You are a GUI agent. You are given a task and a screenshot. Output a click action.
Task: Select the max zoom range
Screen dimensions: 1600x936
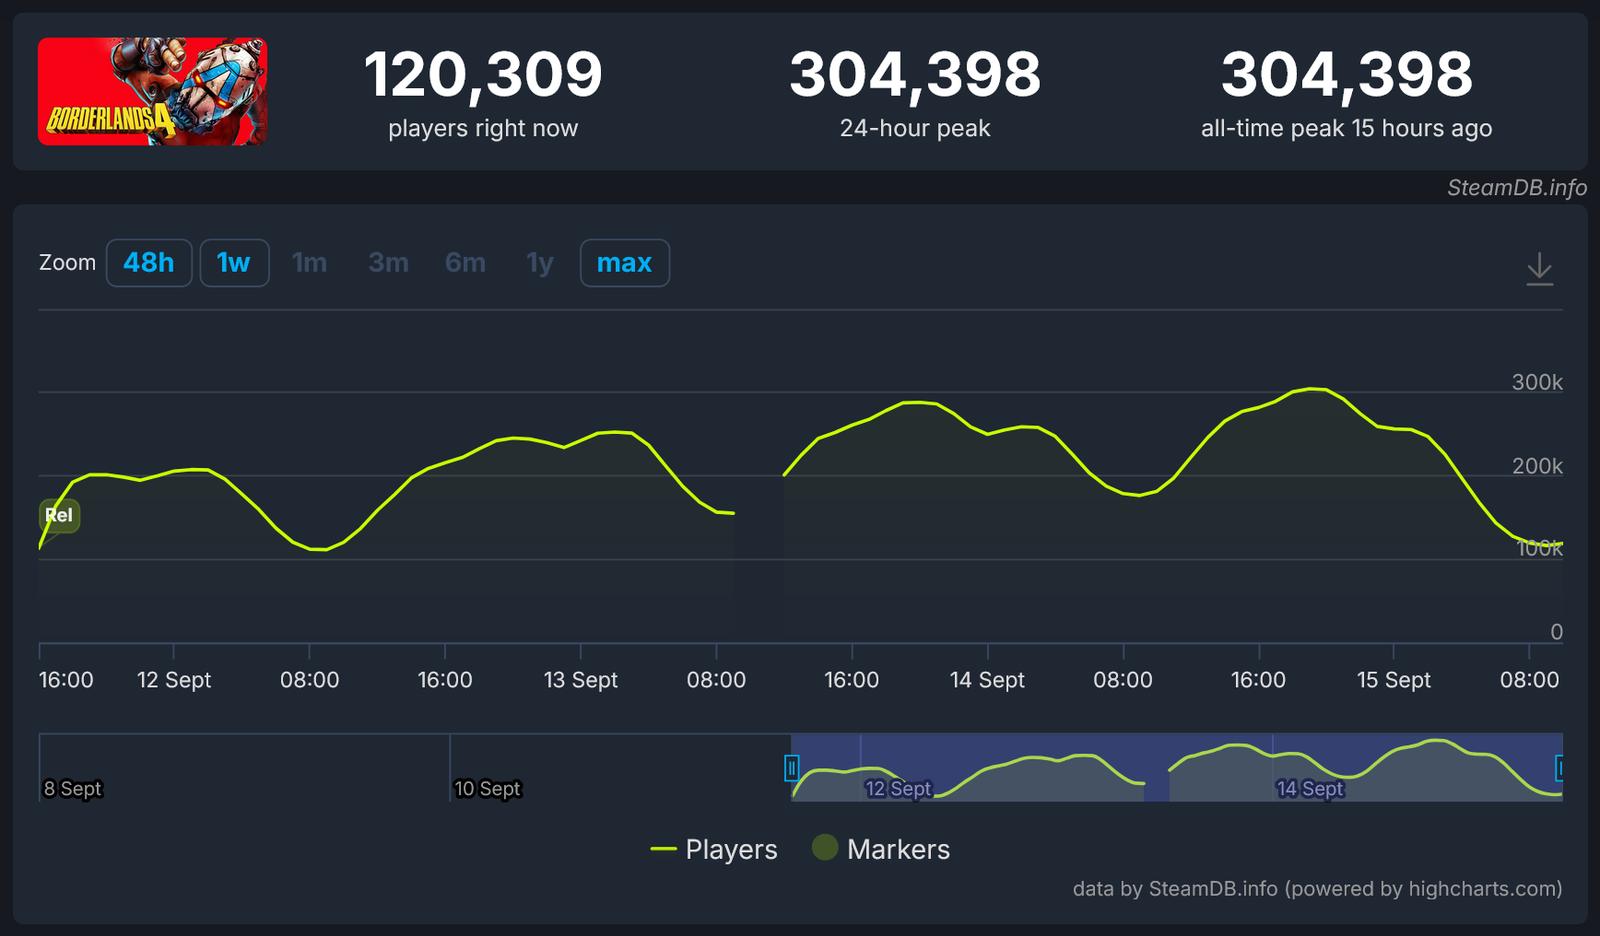click(625, 263)
